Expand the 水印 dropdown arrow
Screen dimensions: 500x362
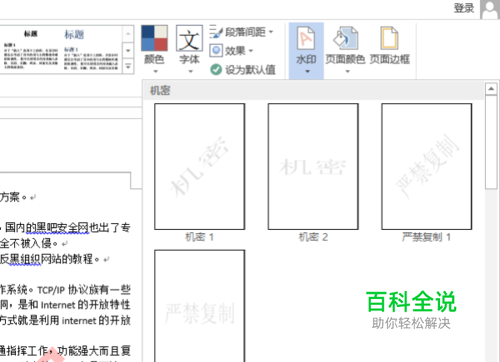tap(307, 71)
